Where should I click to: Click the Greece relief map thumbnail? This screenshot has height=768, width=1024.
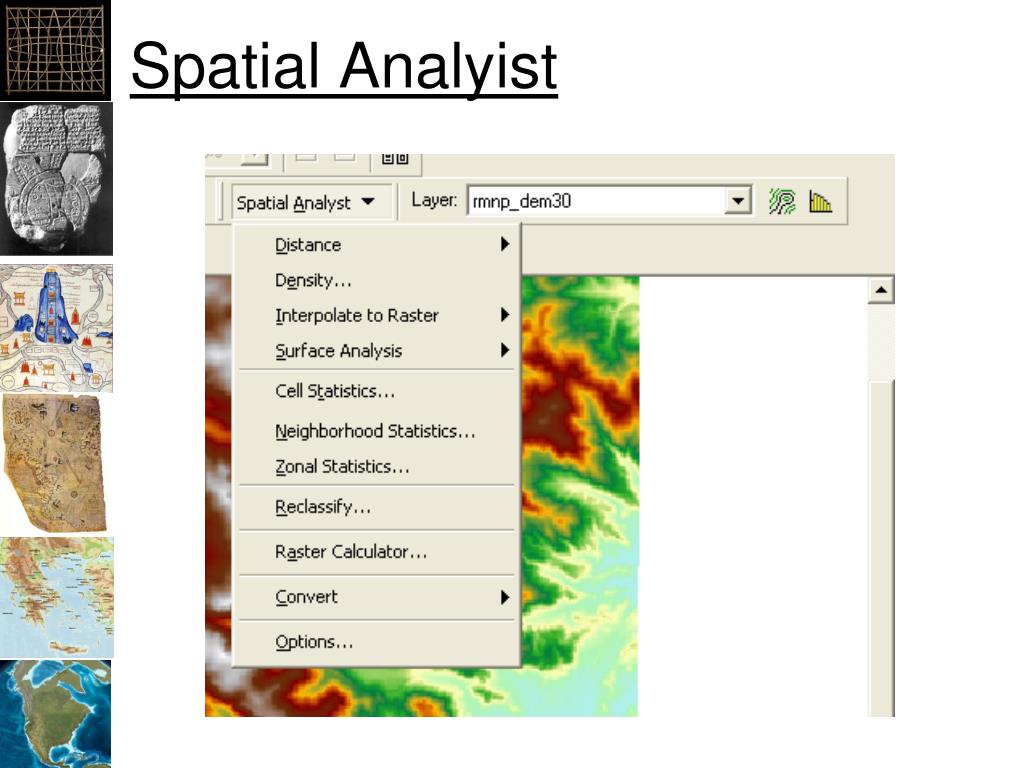click(x=57, y=598)
